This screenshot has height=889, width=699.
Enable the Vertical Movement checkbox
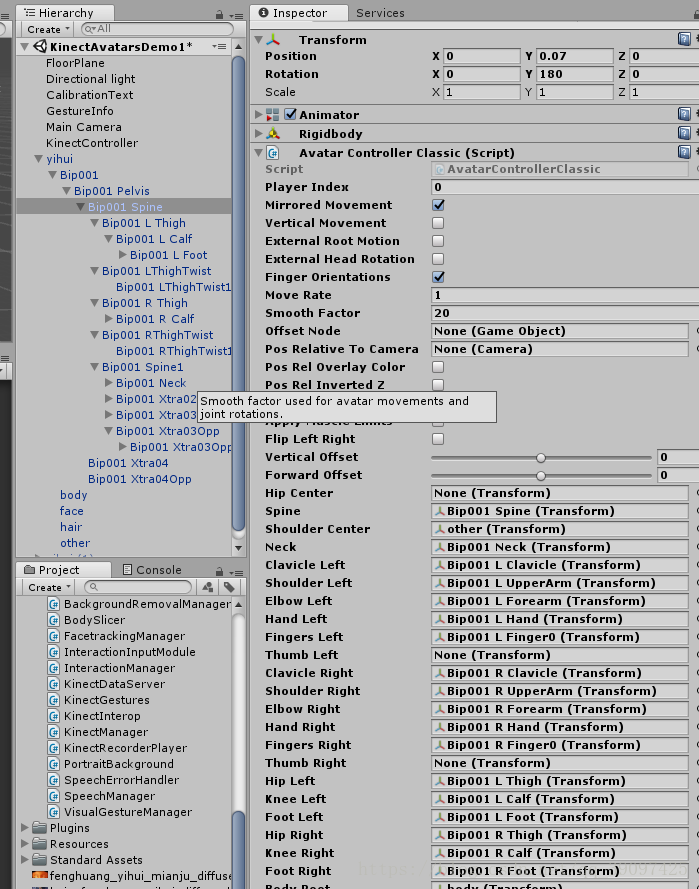tap(438, 223)
